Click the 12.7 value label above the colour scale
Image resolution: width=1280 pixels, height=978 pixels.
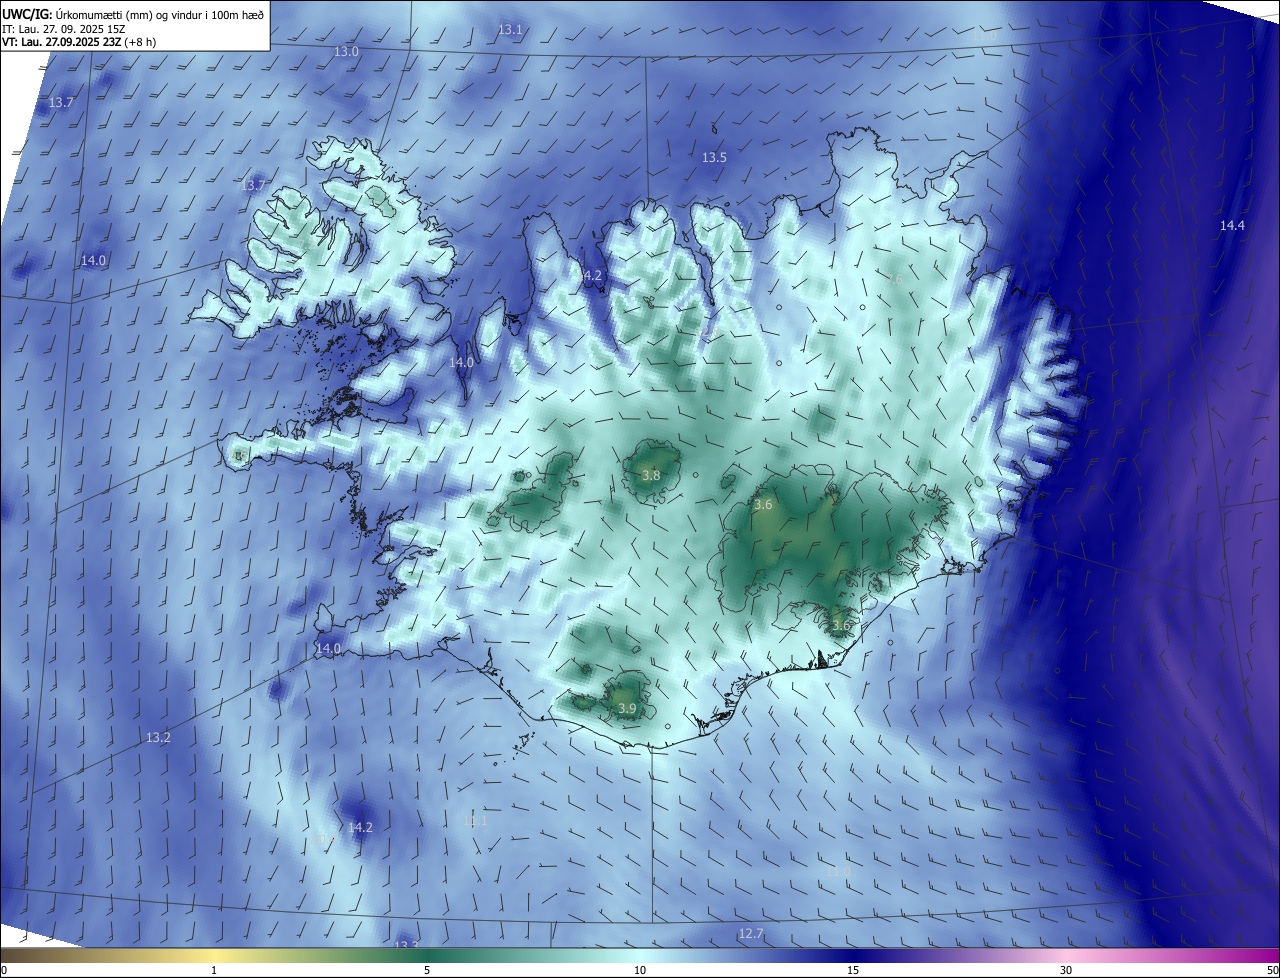click(750, 934)
